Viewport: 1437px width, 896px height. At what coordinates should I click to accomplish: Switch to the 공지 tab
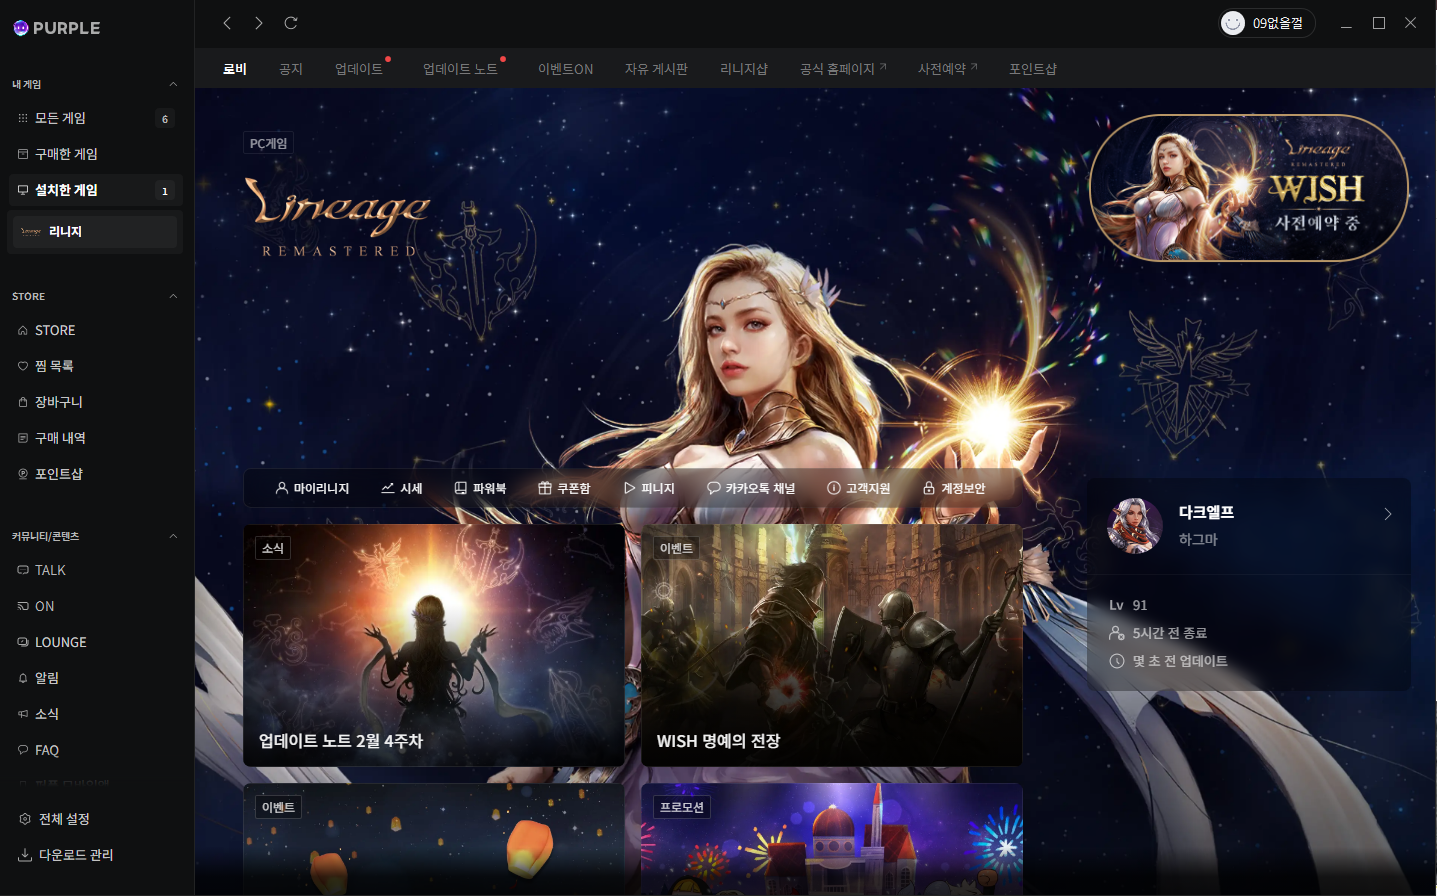pyautogui.click(x=290, y=68)
